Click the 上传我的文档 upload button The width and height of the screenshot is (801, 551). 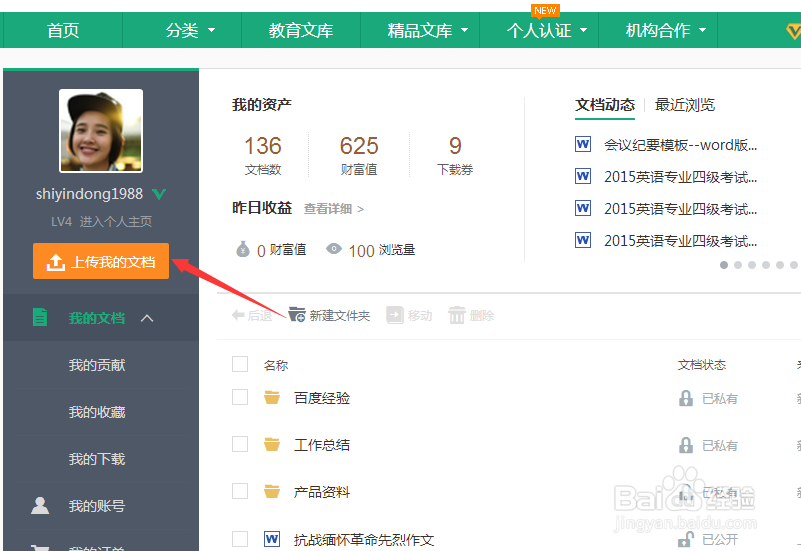[101, 261]
